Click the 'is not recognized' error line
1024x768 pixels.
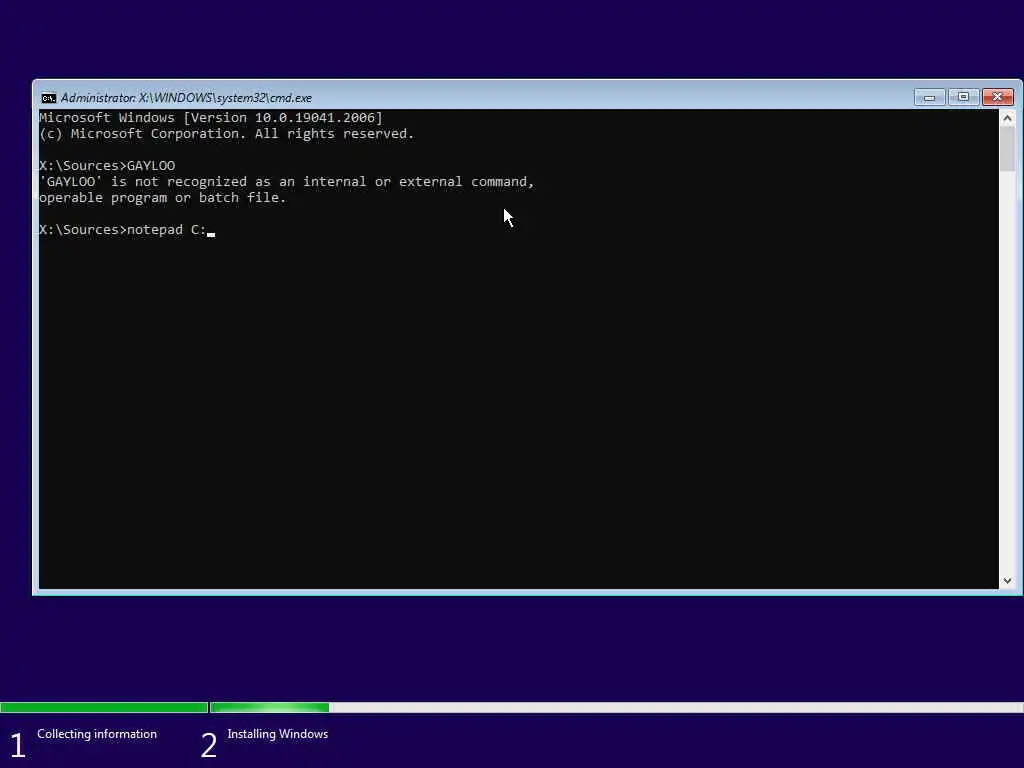(x=287, y=182)
